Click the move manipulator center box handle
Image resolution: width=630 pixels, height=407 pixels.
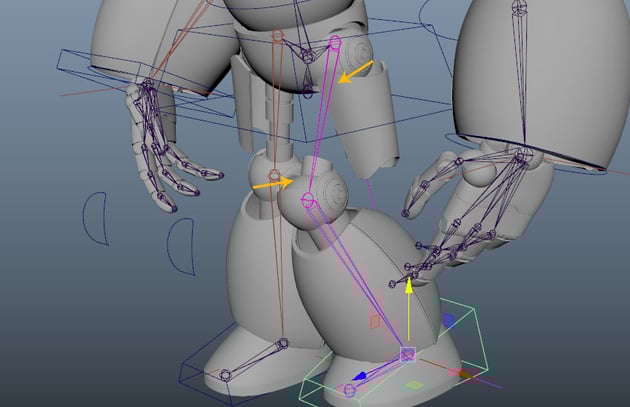pos(408,355)
